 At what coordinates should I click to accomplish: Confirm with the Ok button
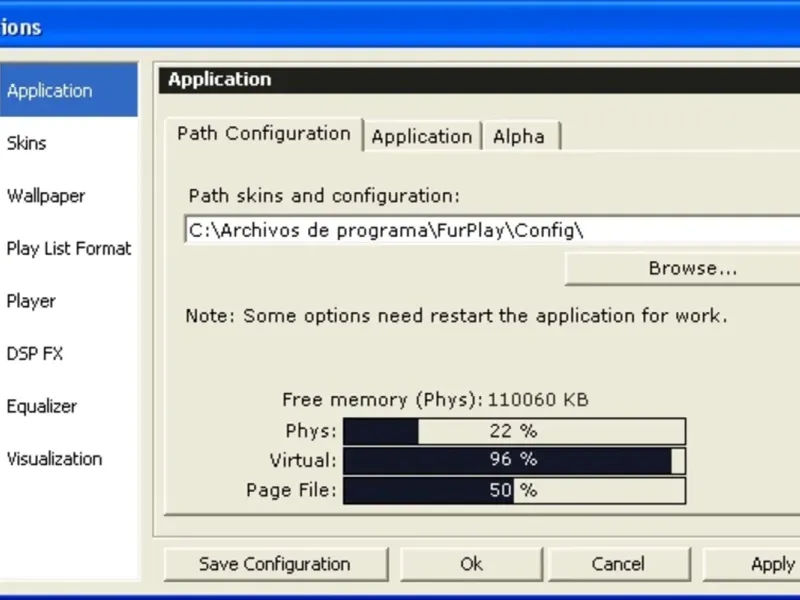(471, 564)
